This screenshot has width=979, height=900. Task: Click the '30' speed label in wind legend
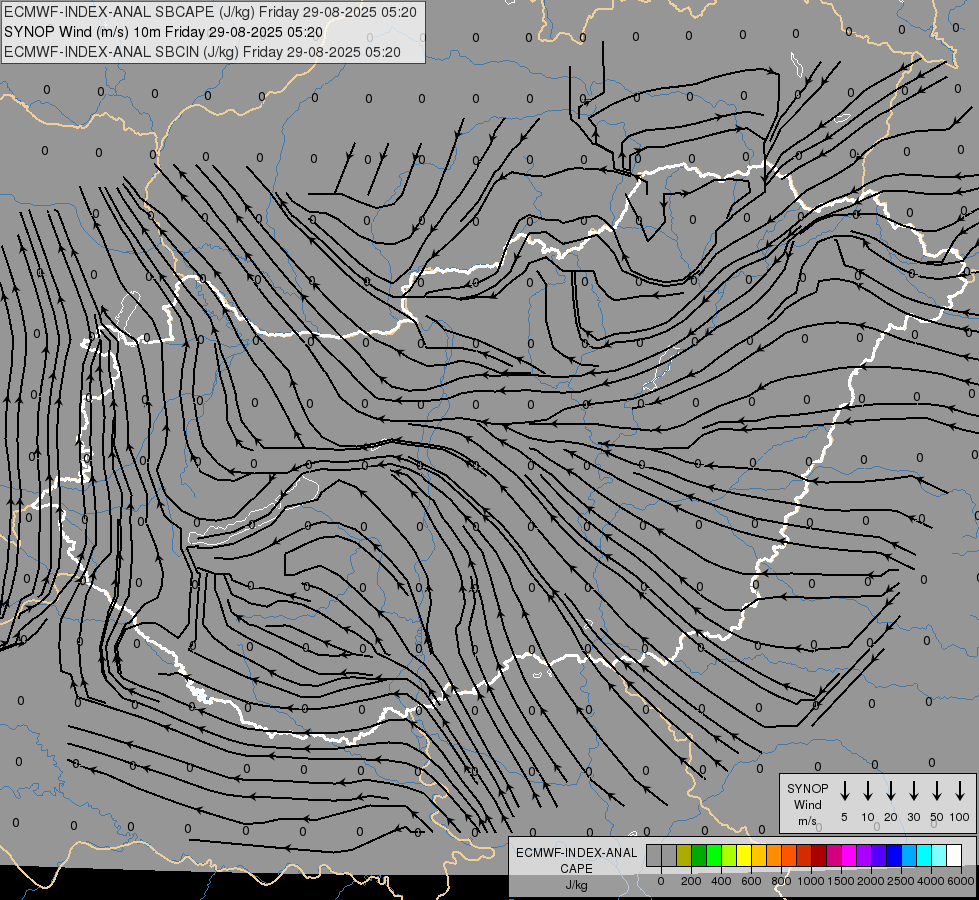913,817
